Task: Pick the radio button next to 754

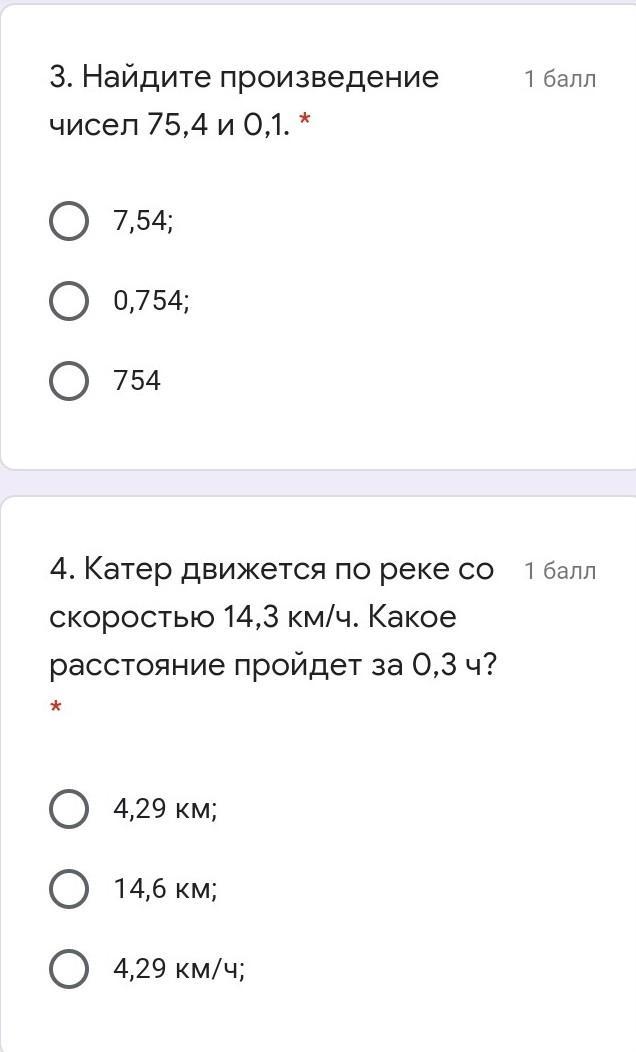Action: point(68,381)
